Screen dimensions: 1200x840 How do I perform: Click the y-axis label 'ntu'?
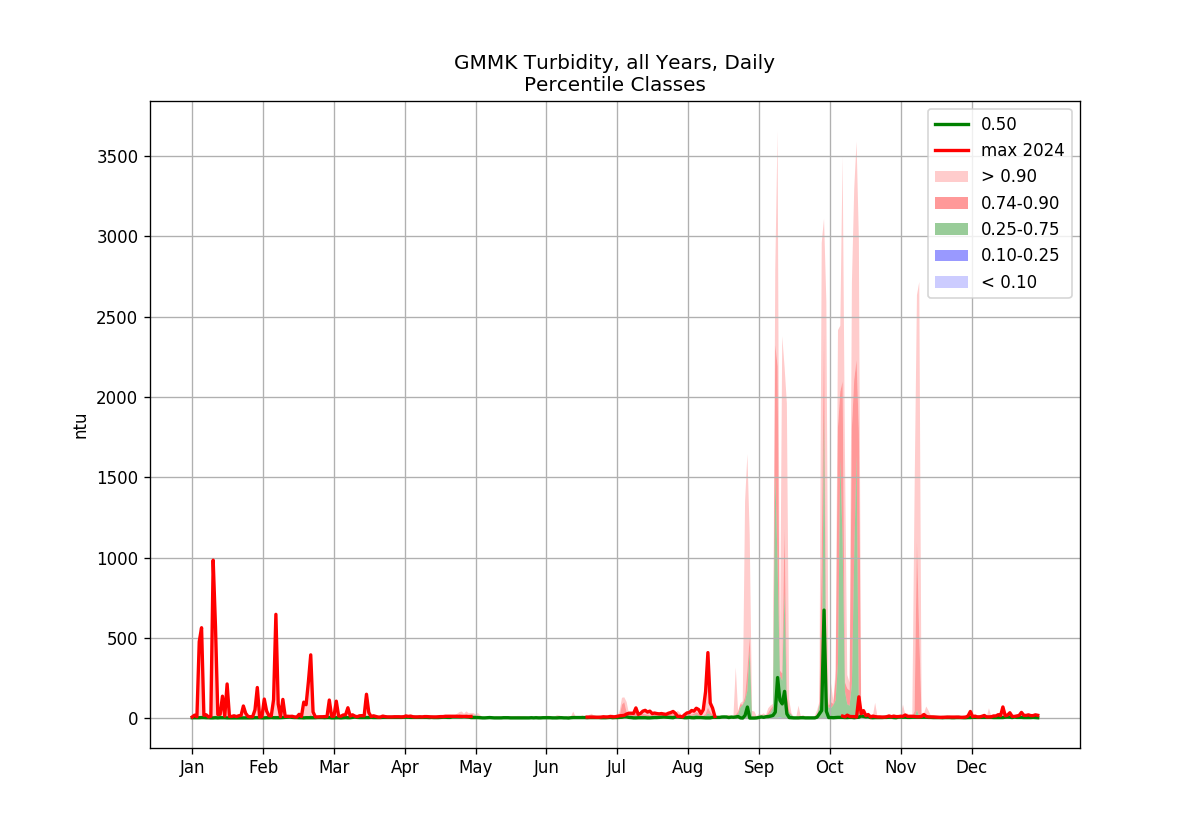[81, 425]
